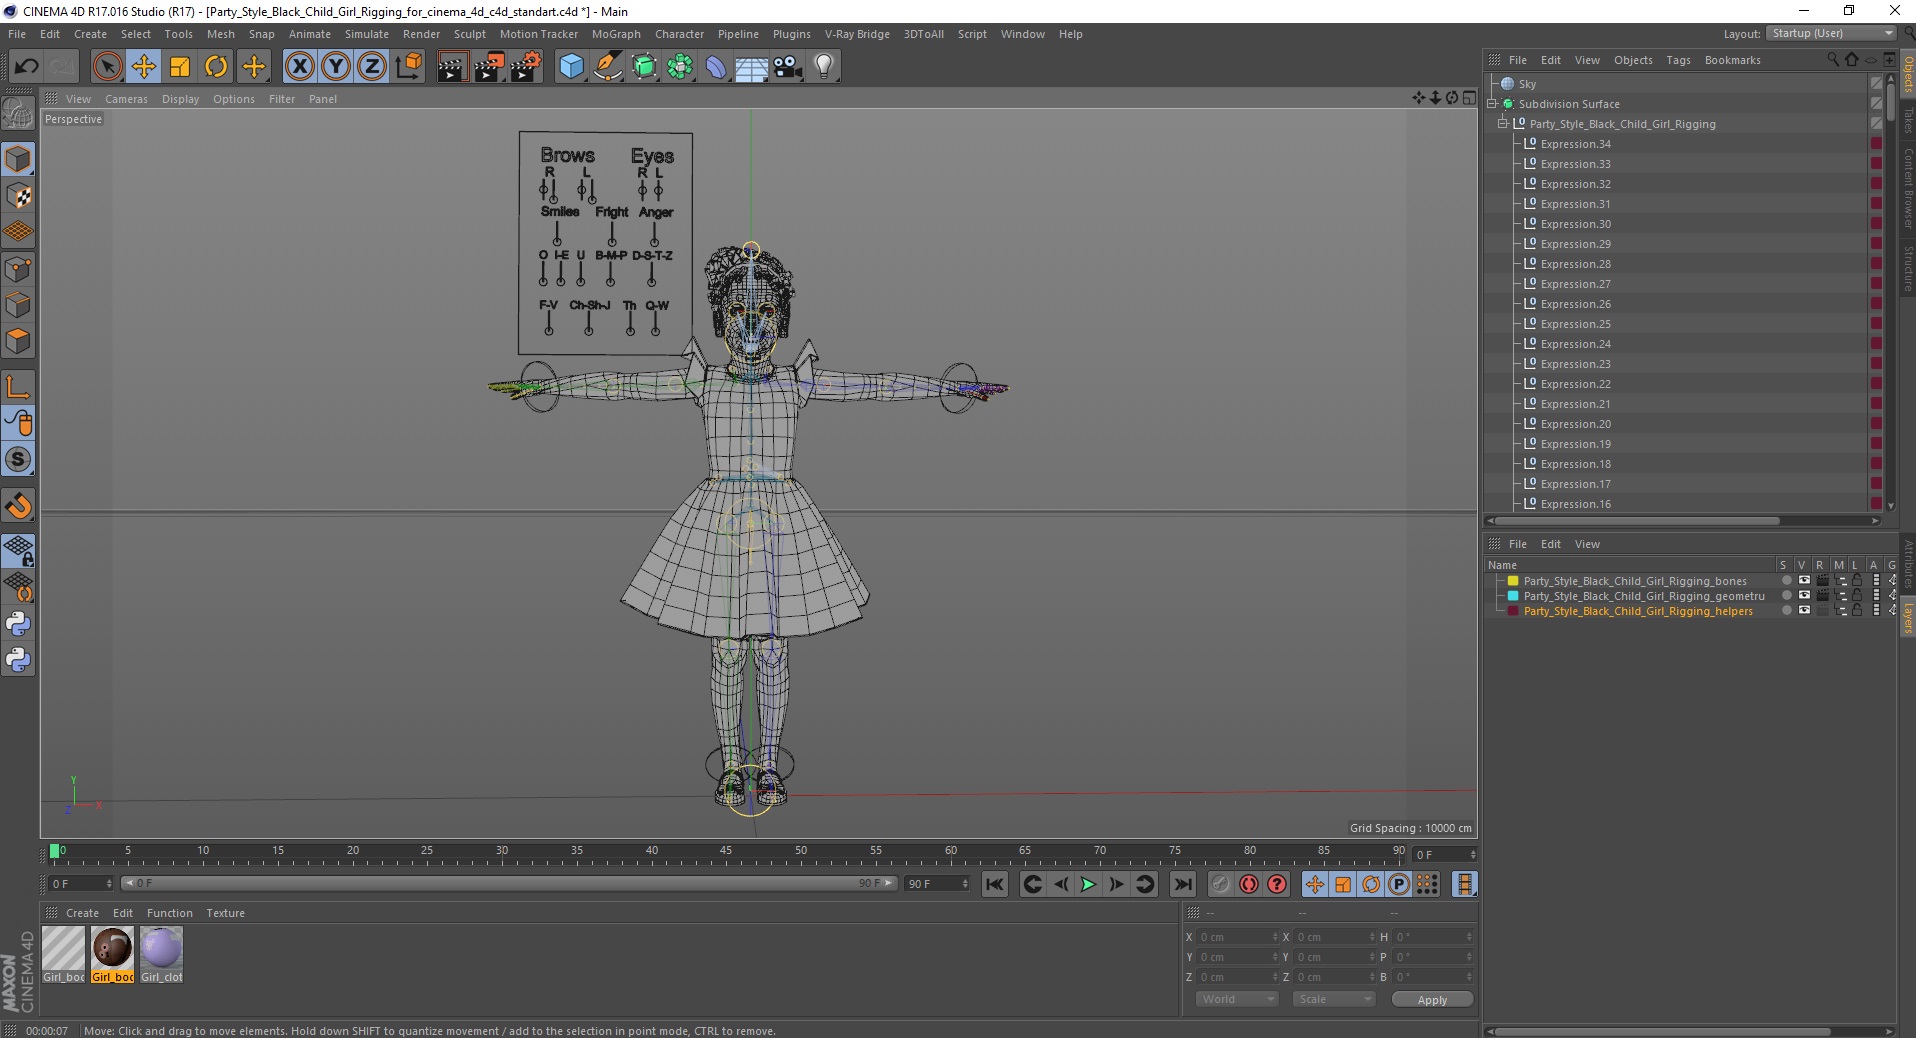Go to the animation start
This screenshot has width=1916, height=1038.
[x=994, y=884]
